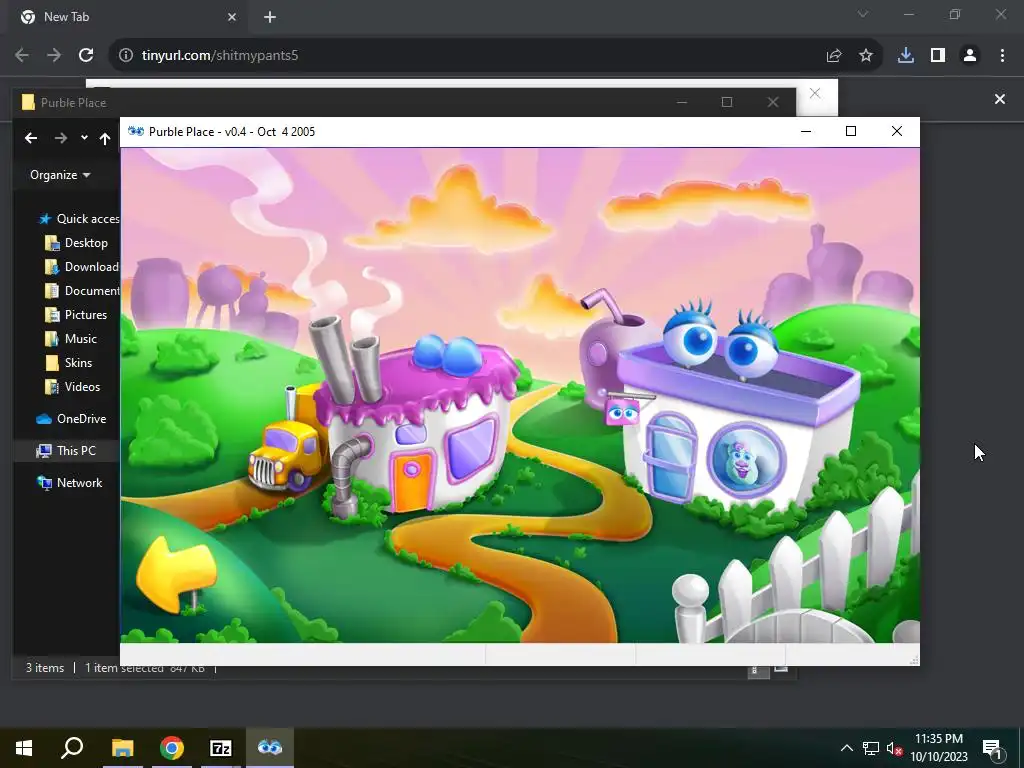Open Downloads in navigation pane
Image resolution: width=1024 pixels, height=768 pixels.
point(82,267)
